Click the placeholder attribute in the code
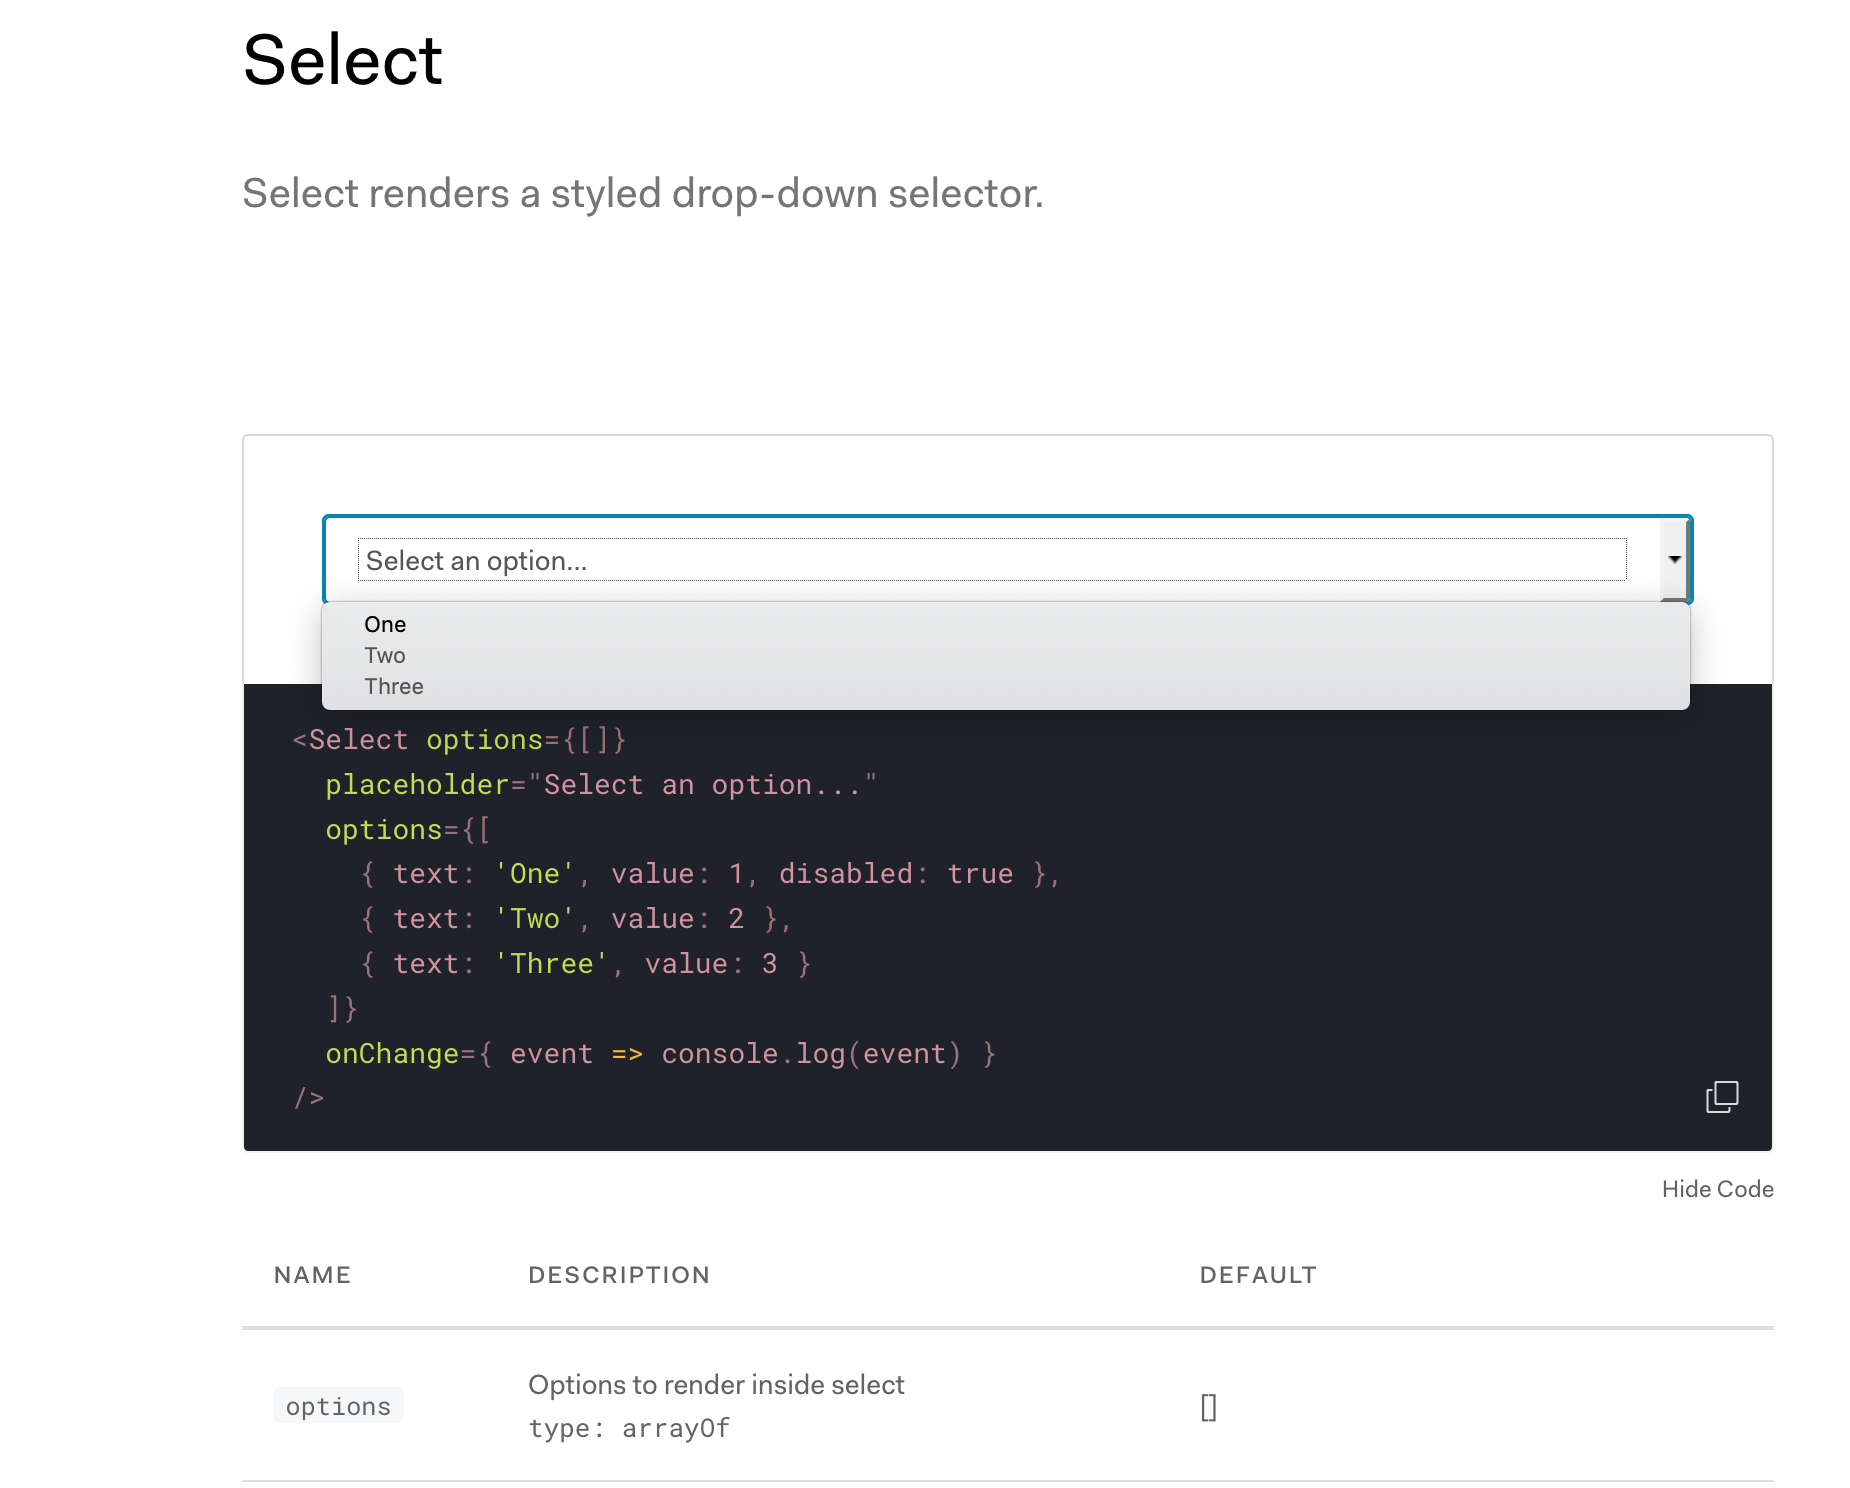Image resolution: width=1850 pixels, height=1488 pixels. tap(415, 784)
